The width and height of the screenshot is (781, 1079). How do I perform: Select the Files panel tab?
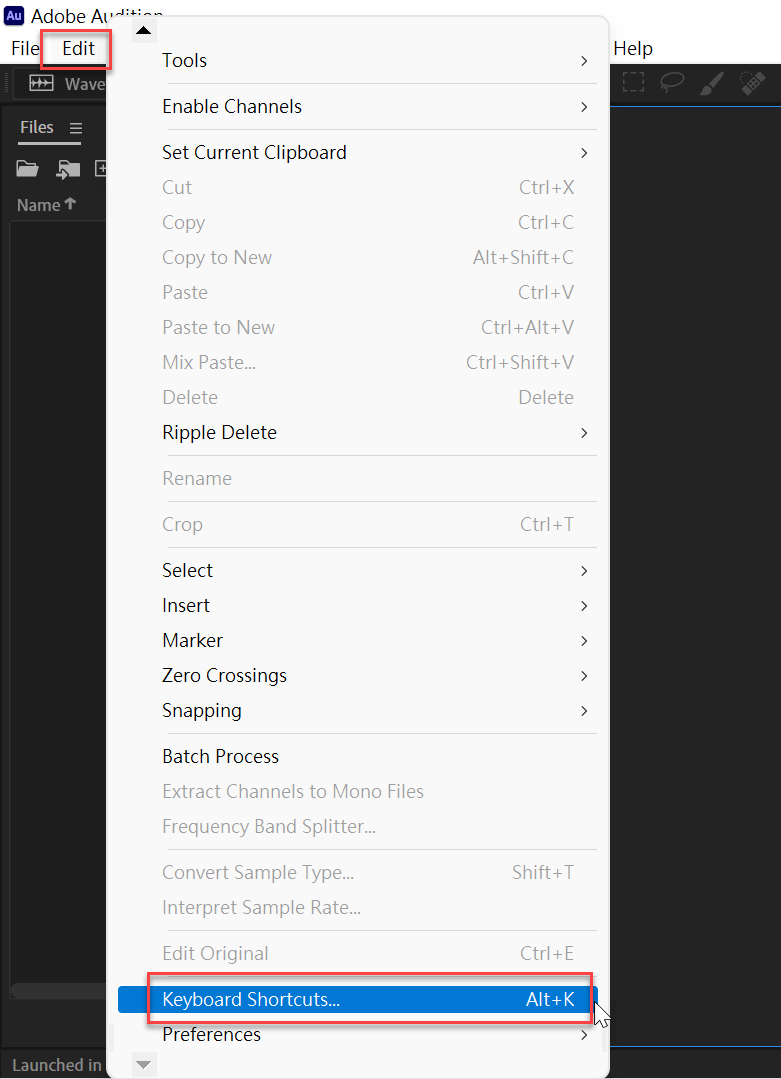pos(36,127)
